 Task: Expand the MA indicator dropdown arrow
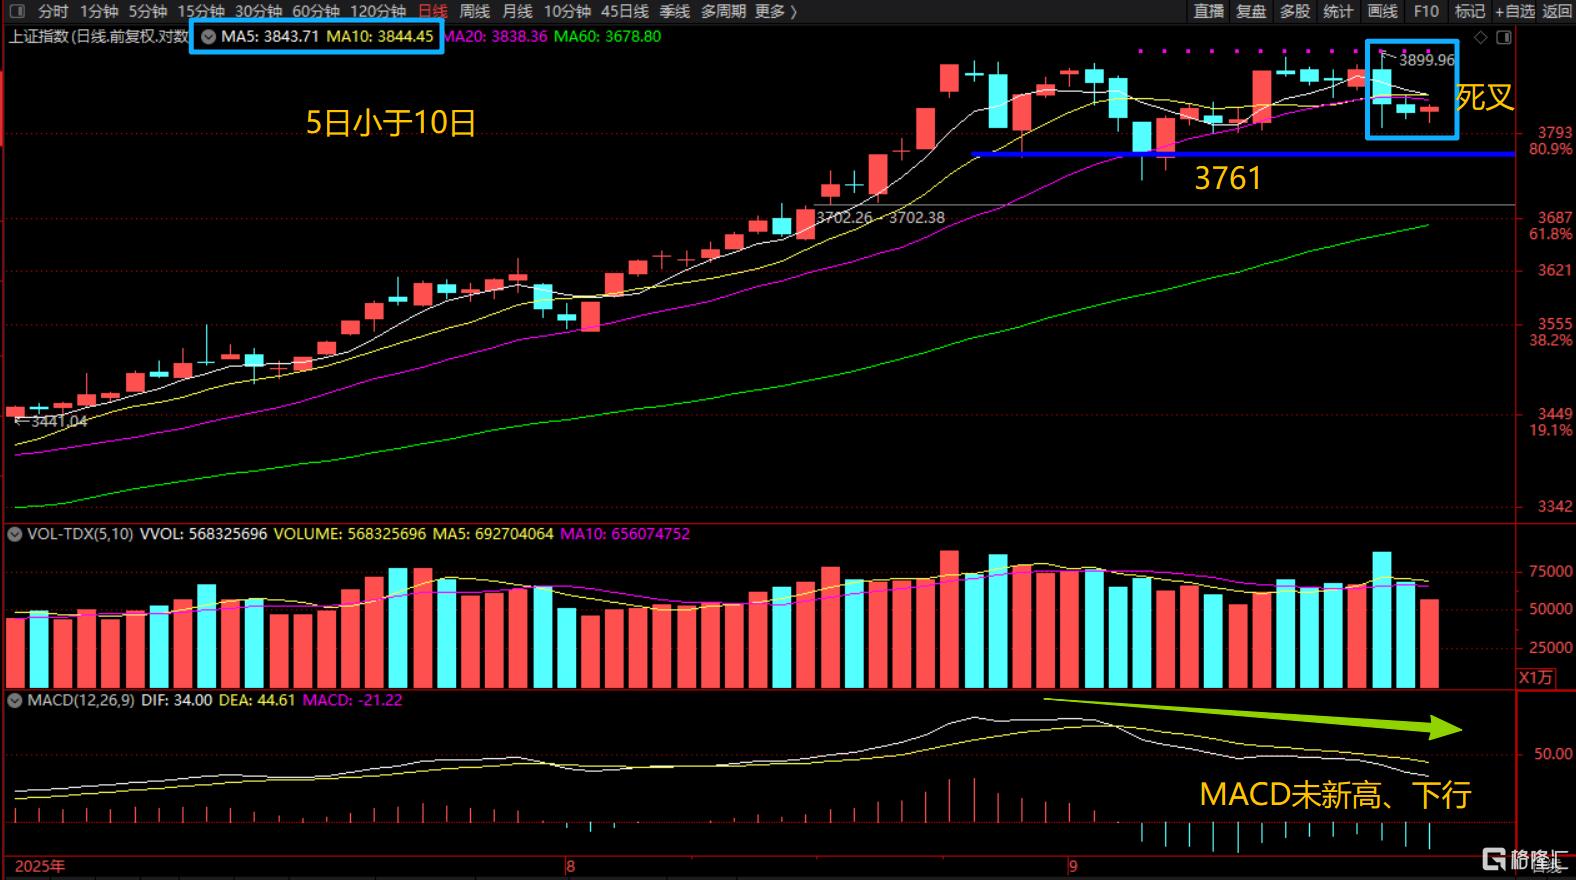(x=208, y=36)
